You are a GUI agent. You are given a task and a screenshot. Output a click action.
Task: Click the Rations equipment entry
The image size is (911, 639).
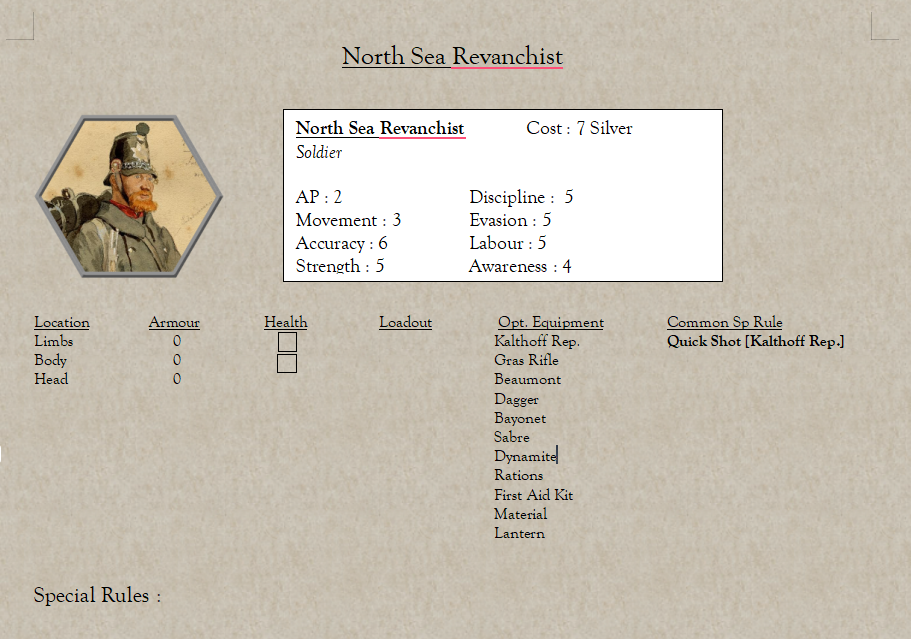[518, 475]
